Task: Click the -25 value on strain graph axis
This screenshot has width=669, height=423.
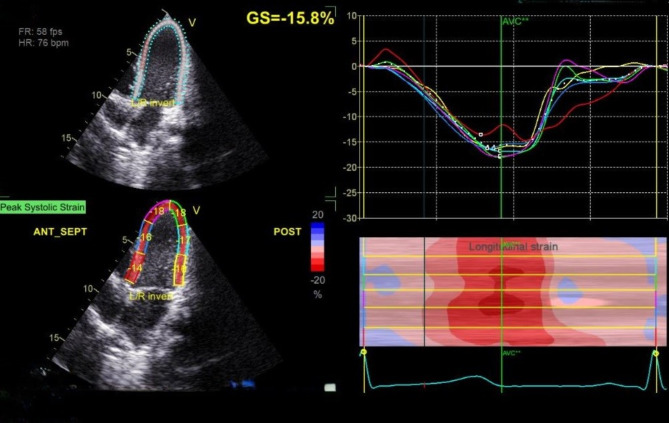Action: click(x=350, y=193)
